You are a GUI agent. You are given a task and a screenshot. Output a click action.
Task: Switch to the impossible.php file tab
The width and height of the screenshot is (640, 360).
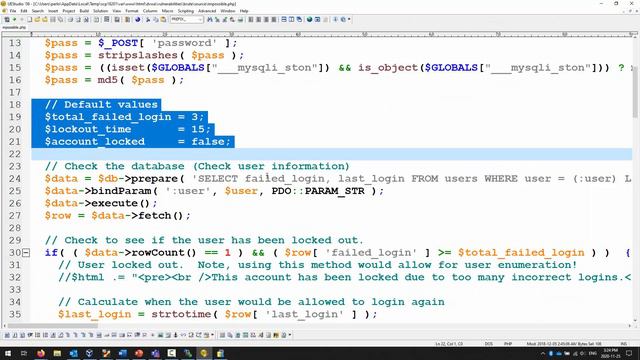click(x=14, y=27)
